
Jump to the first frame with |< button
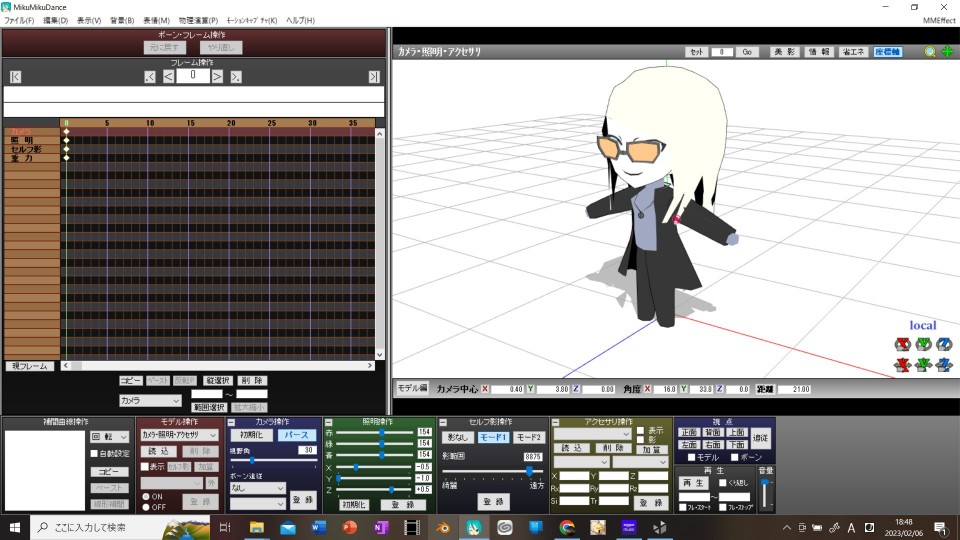point(15,77)
